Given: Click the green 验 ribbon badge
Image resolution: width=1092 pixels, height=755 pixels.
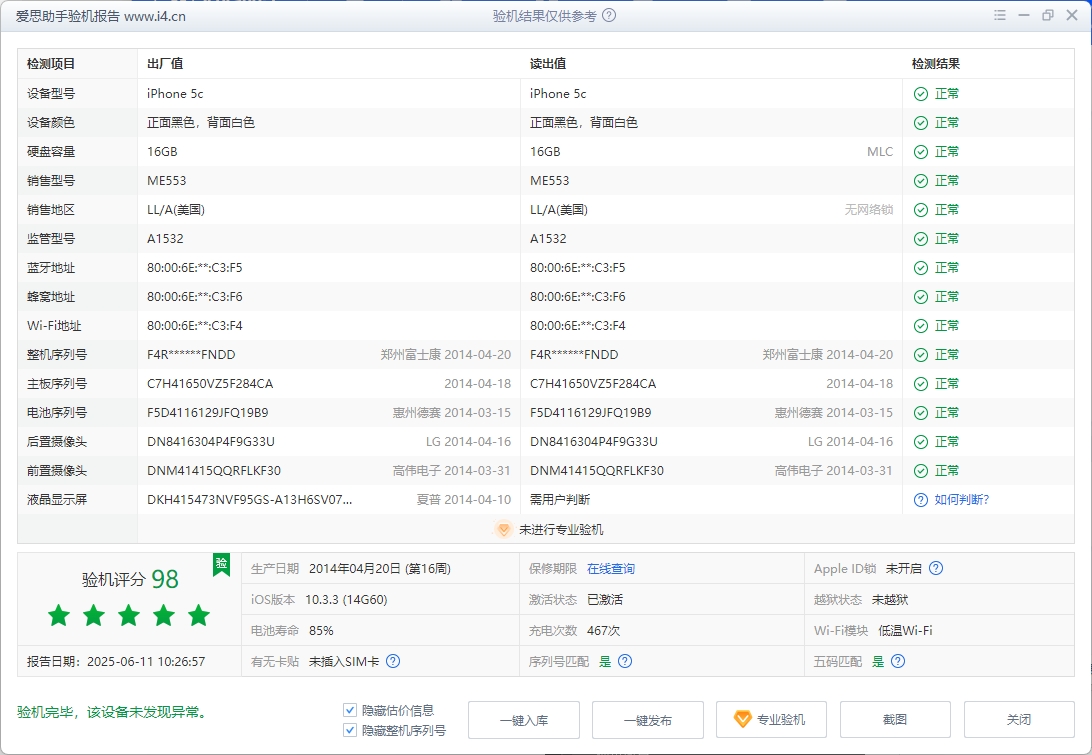Looking at the screenshot, I should (x=221, y=564).
